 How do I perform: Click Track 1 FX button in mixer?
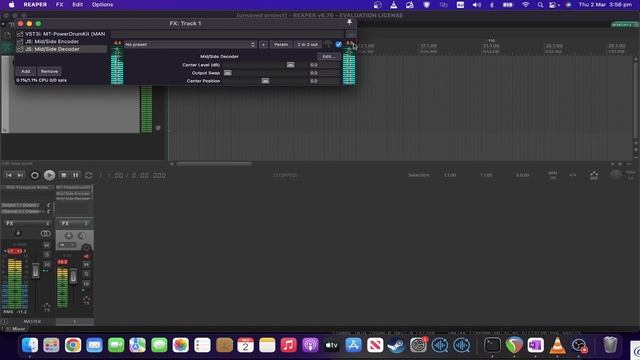pos(74,224)
